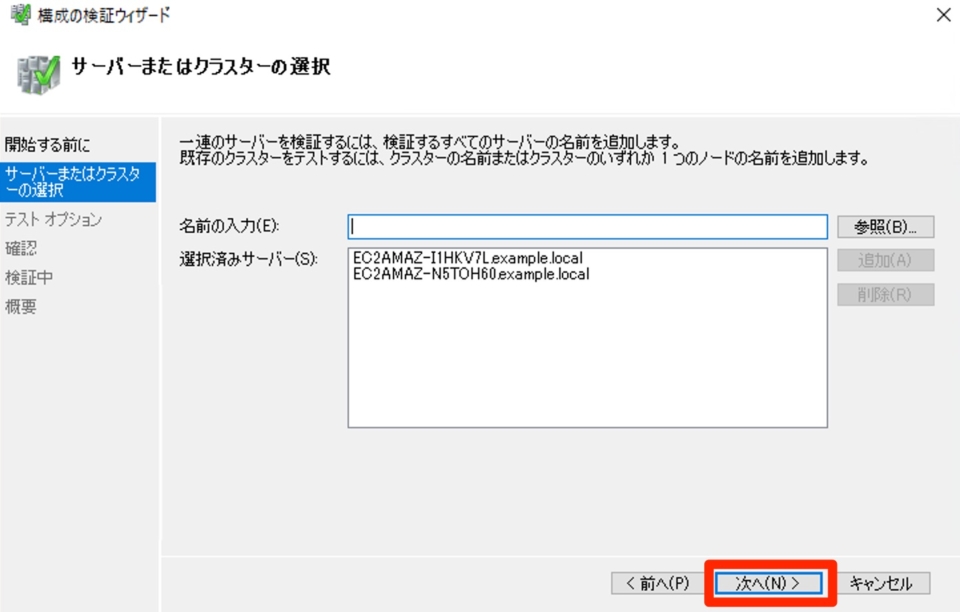Click the 追加(A) add button
Viewport: 960px width, 612px height.
885,261
